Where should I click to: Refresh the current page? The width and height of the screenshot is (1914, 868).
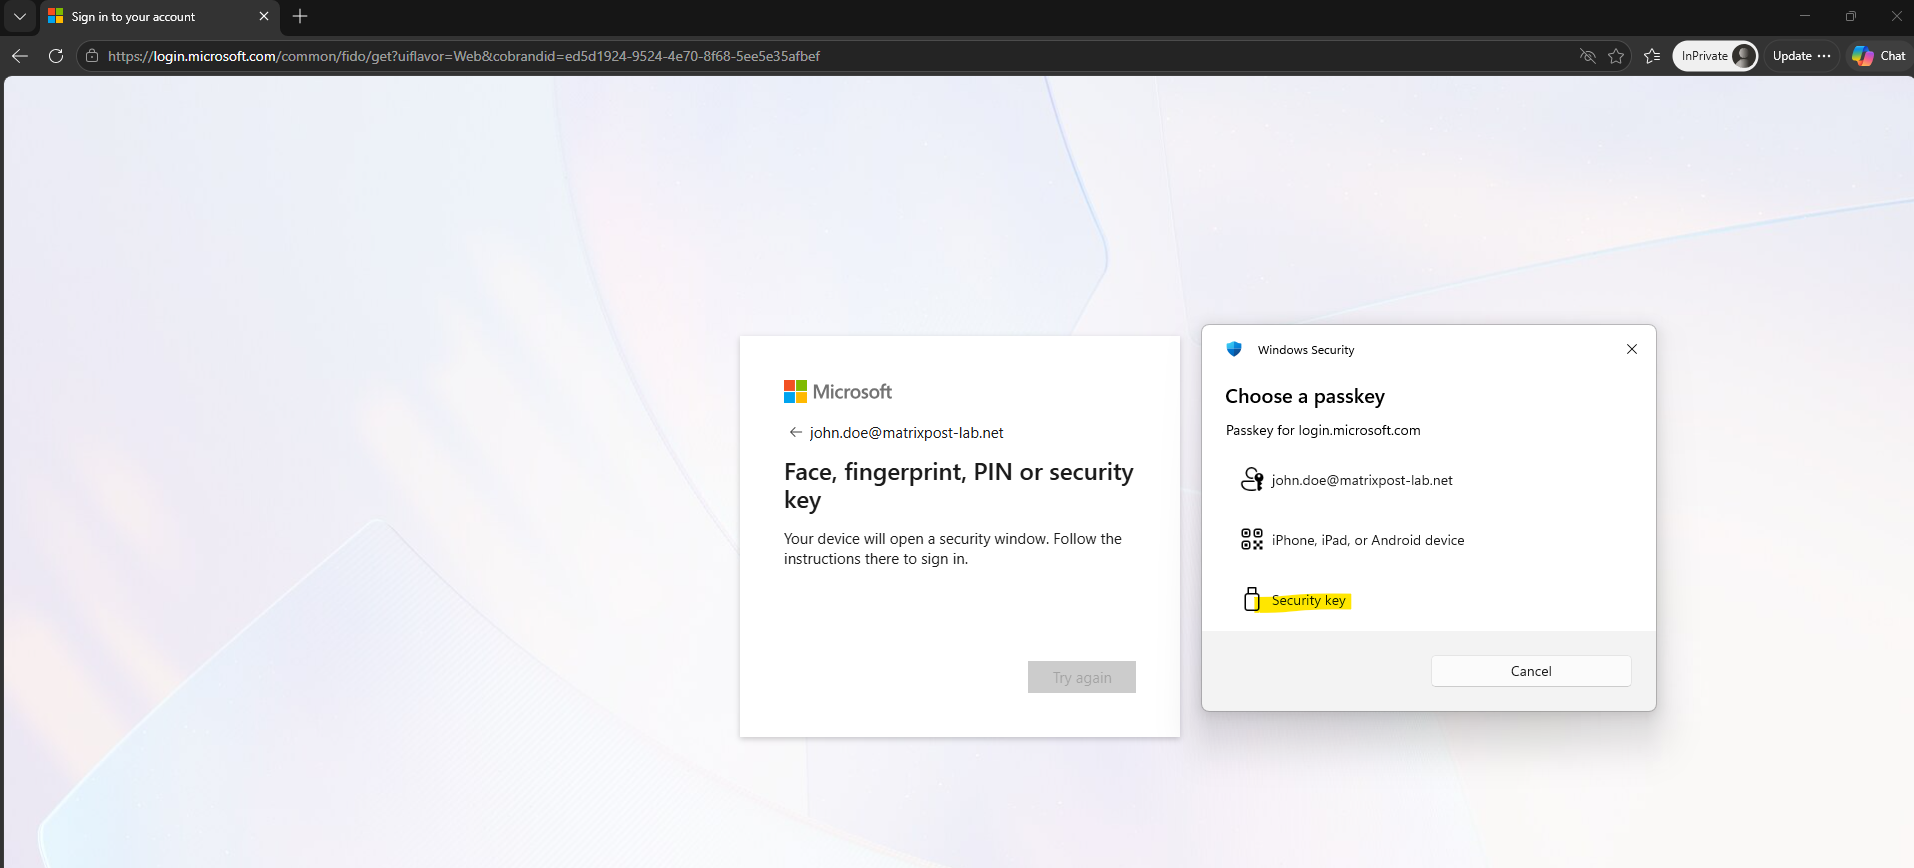(56, 56)
